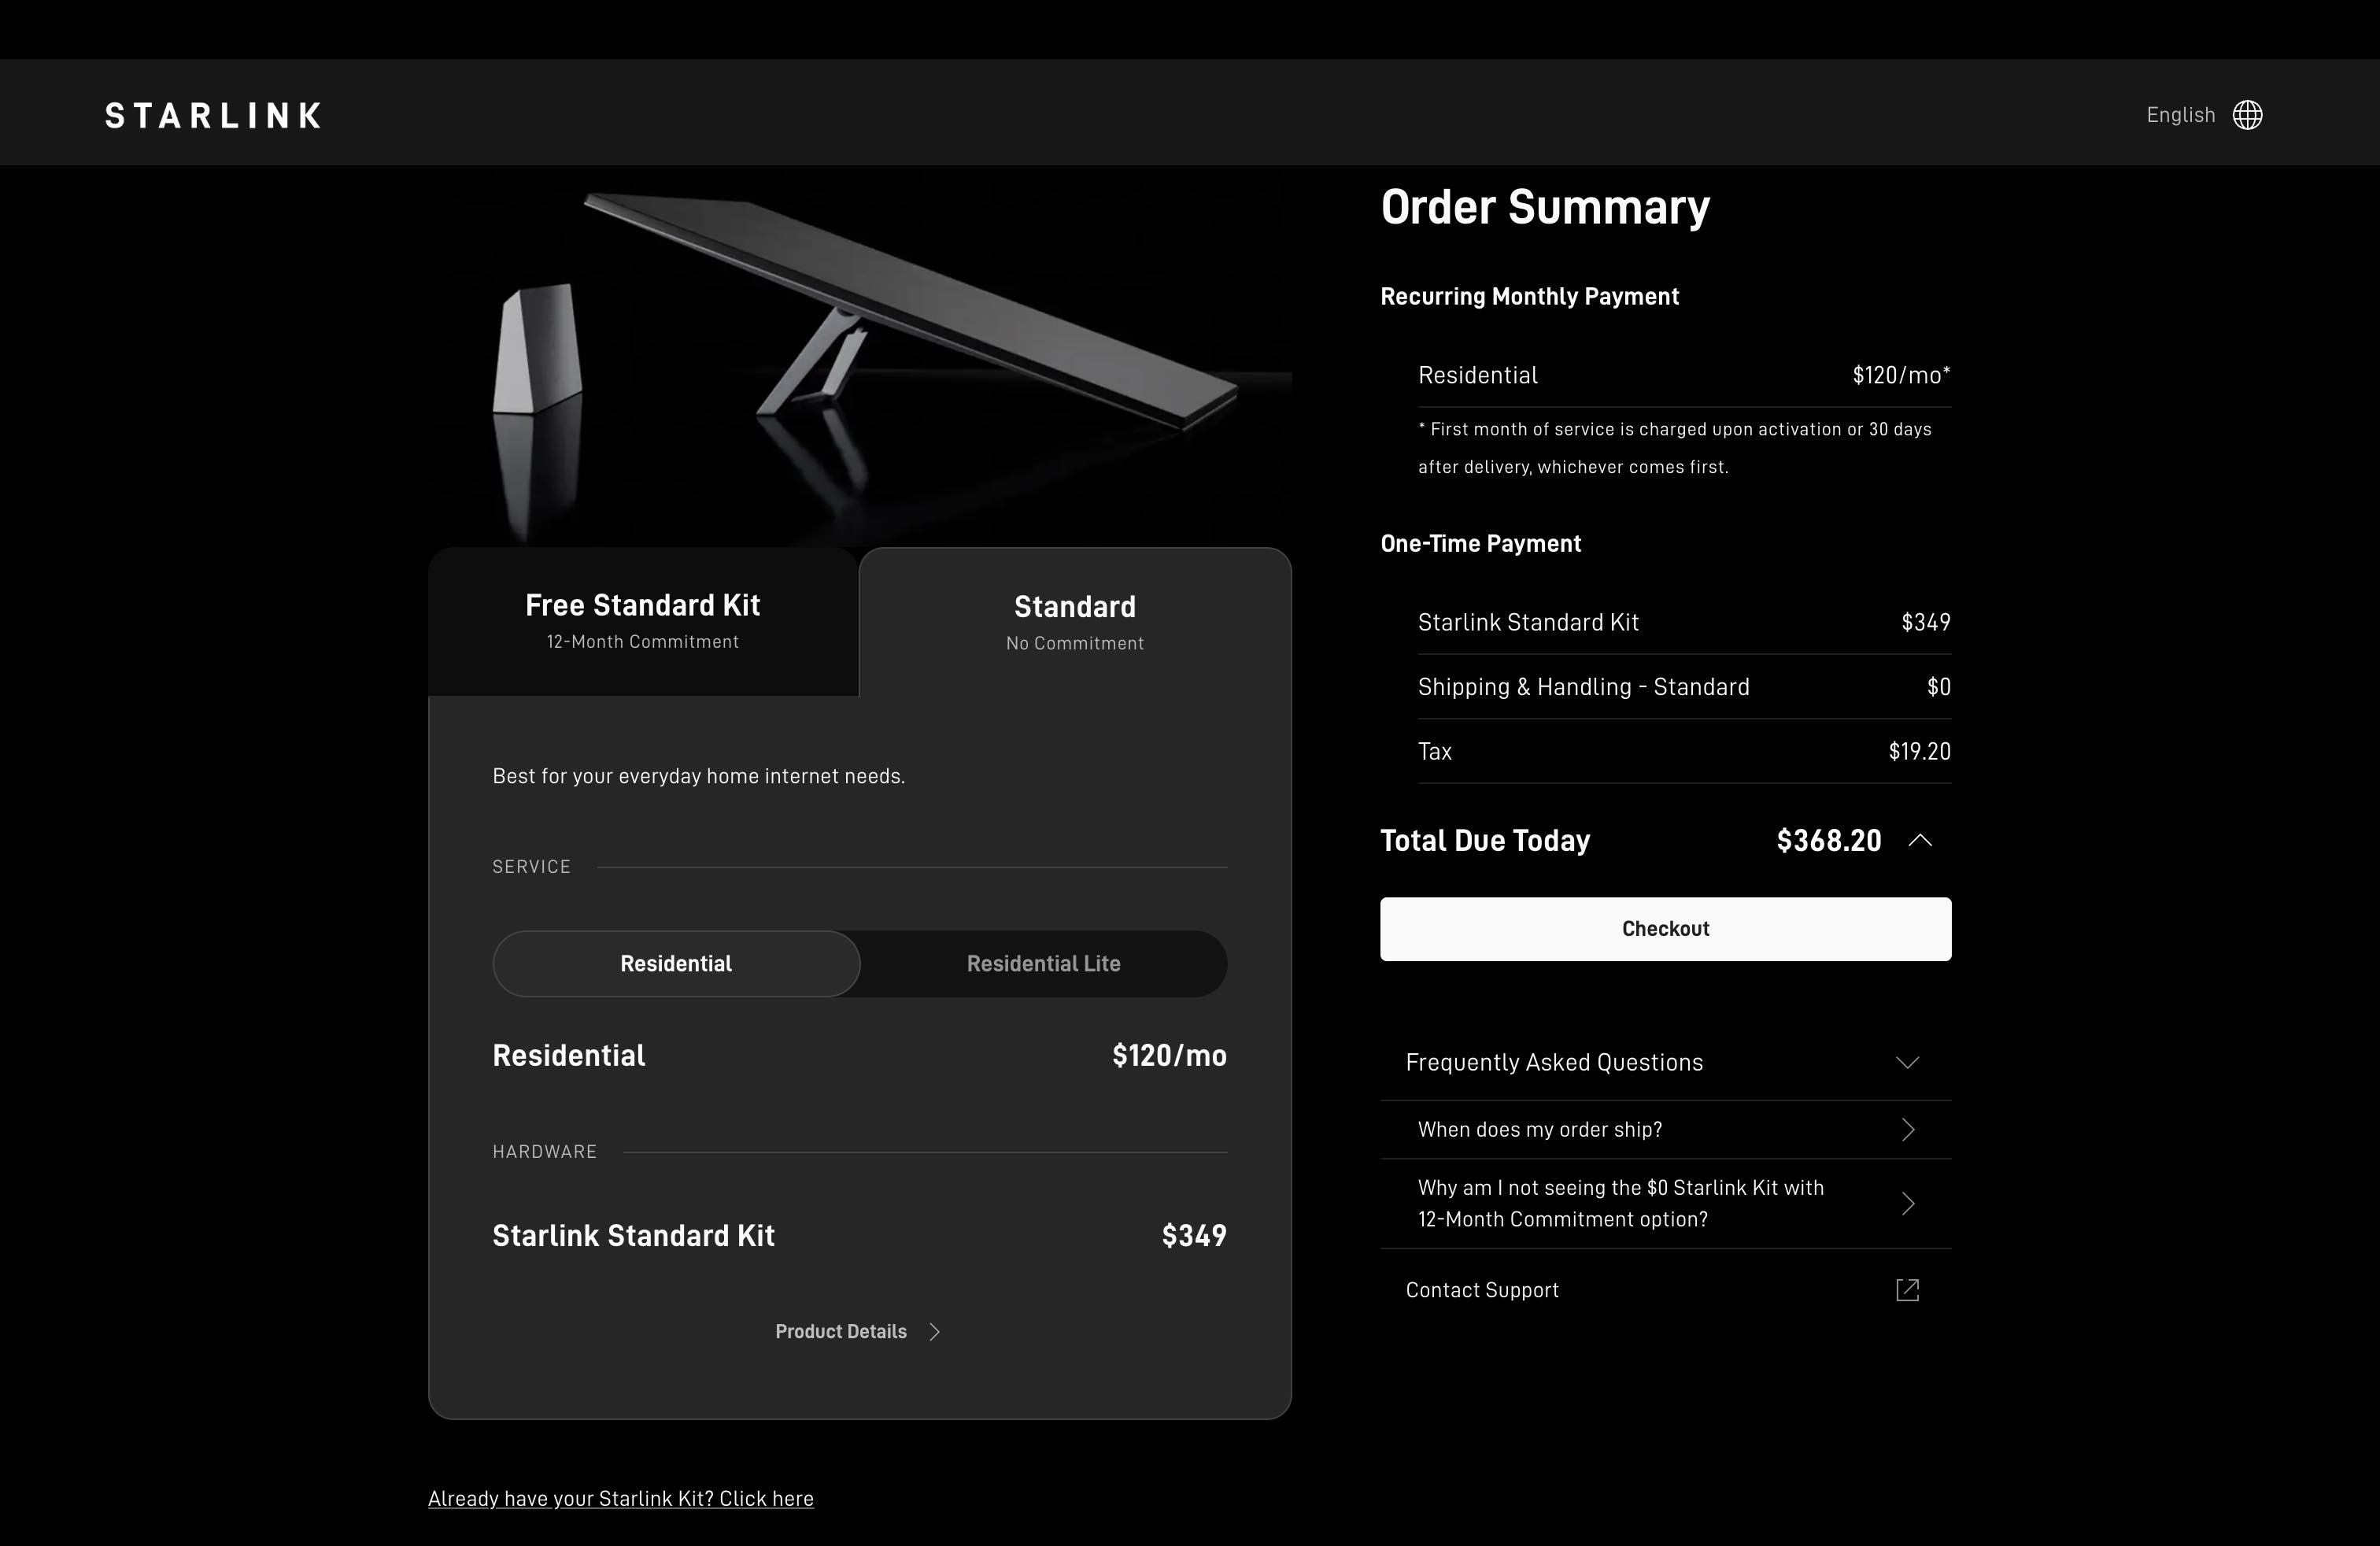Viewport: 2380px width, 1546px height.
Task: Click chevron next to order ship question
Action: [1908, 1130]
